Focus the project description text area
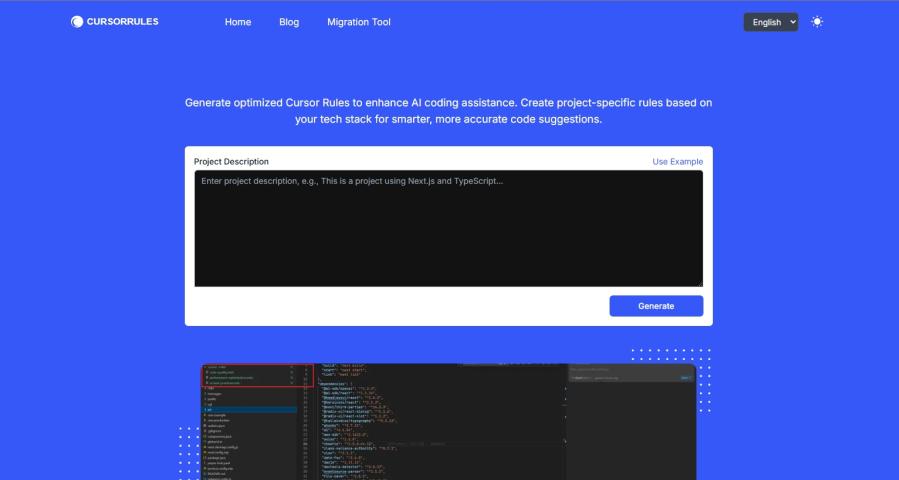 448,229
